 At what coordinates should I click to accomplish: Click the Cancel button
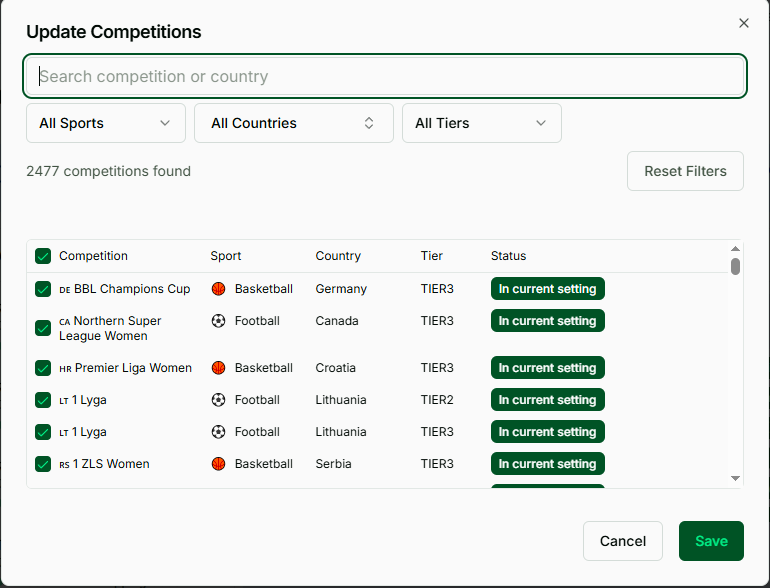[623, 541]
